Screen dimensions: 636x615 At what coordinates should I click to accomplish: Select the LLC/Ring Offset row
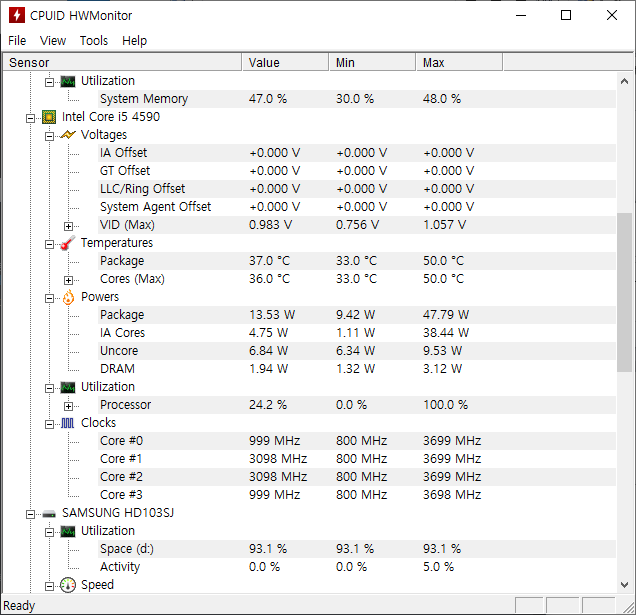tap(357, 189)
